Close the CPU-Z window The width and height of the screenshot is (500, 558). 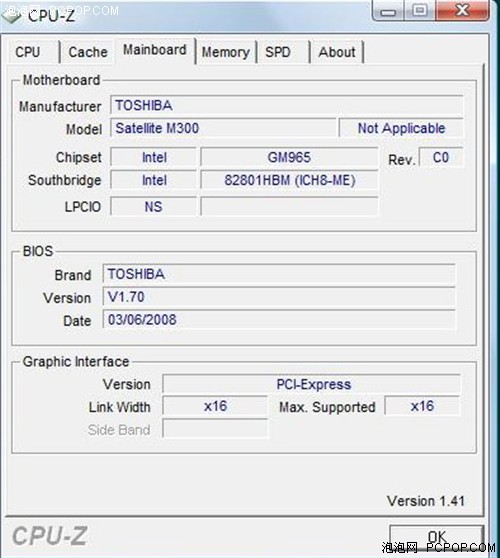point(462,11)
